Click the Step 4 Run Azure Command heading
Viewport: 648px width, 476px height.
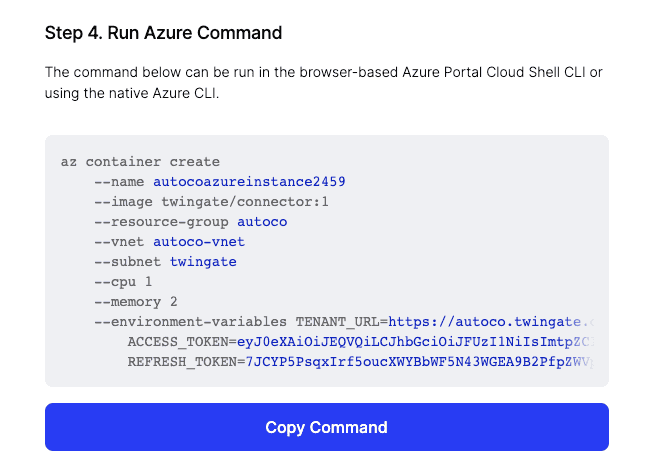(163, 33)
